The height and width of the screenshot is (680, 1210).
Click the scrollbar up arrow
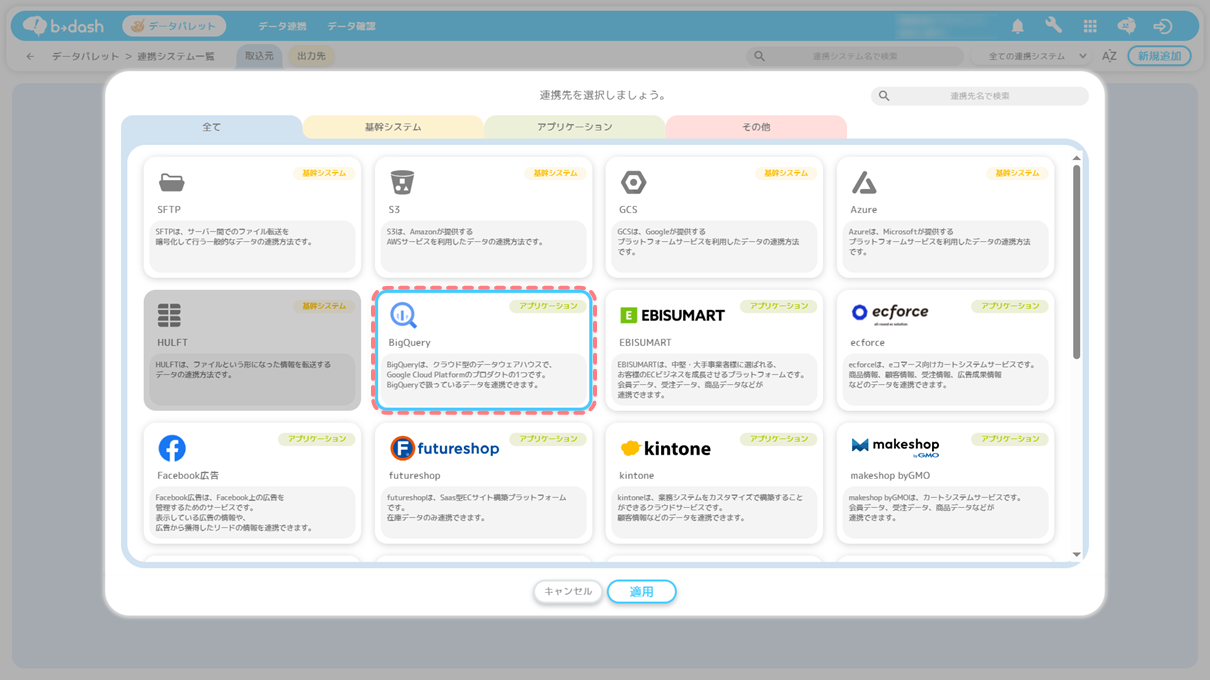1077,158
